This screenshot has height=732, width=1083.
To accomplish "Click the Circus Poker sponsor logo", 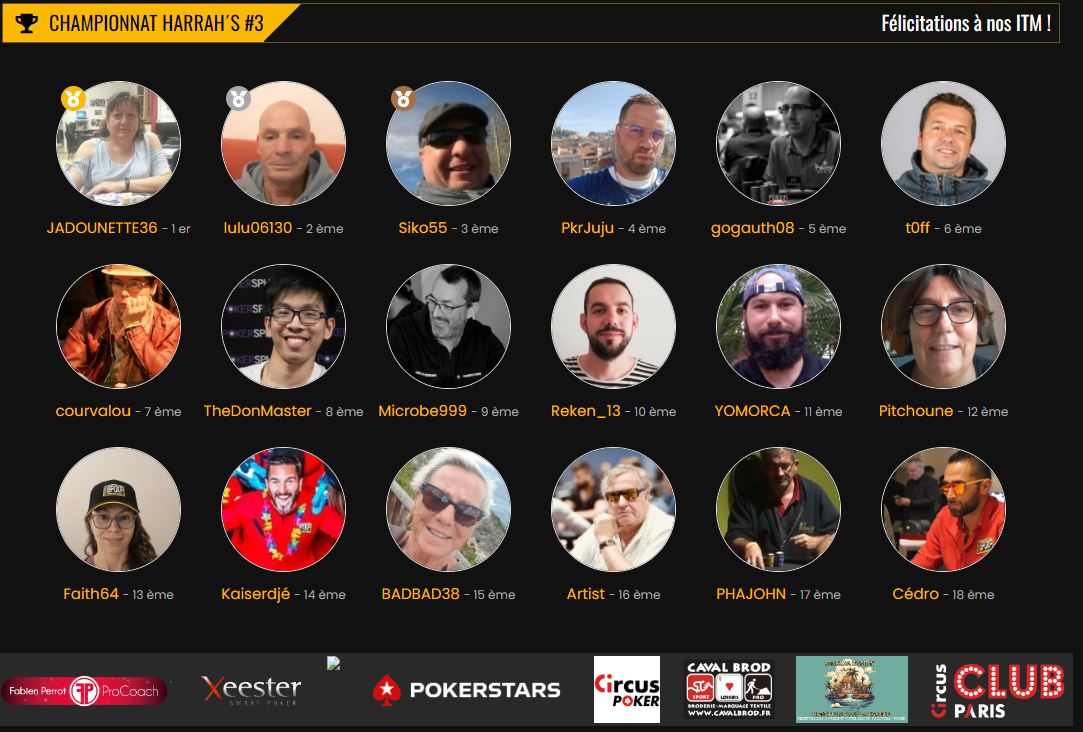I will (627, 689).
